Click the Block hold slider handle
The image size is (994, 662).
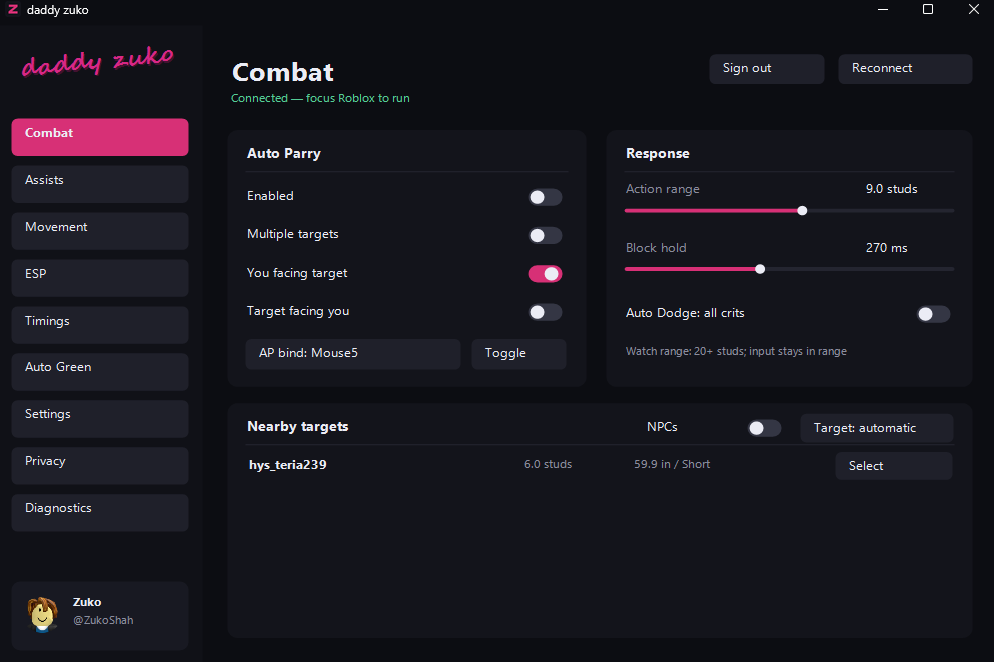760,269
